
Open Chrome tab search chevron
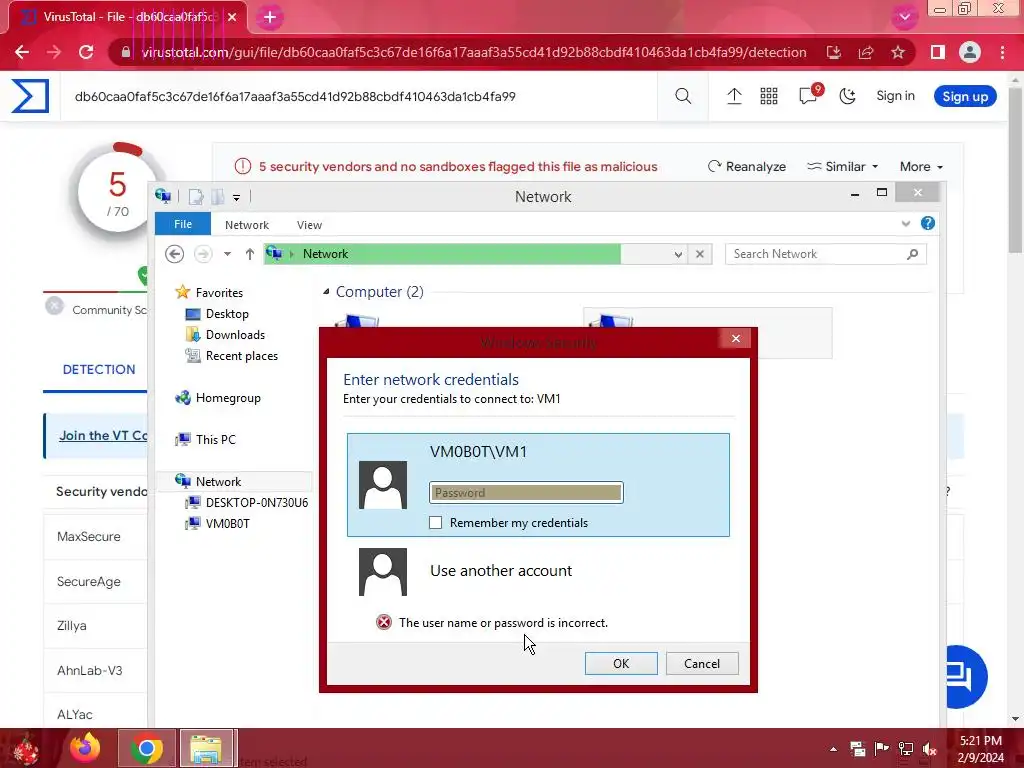point(904,17)
